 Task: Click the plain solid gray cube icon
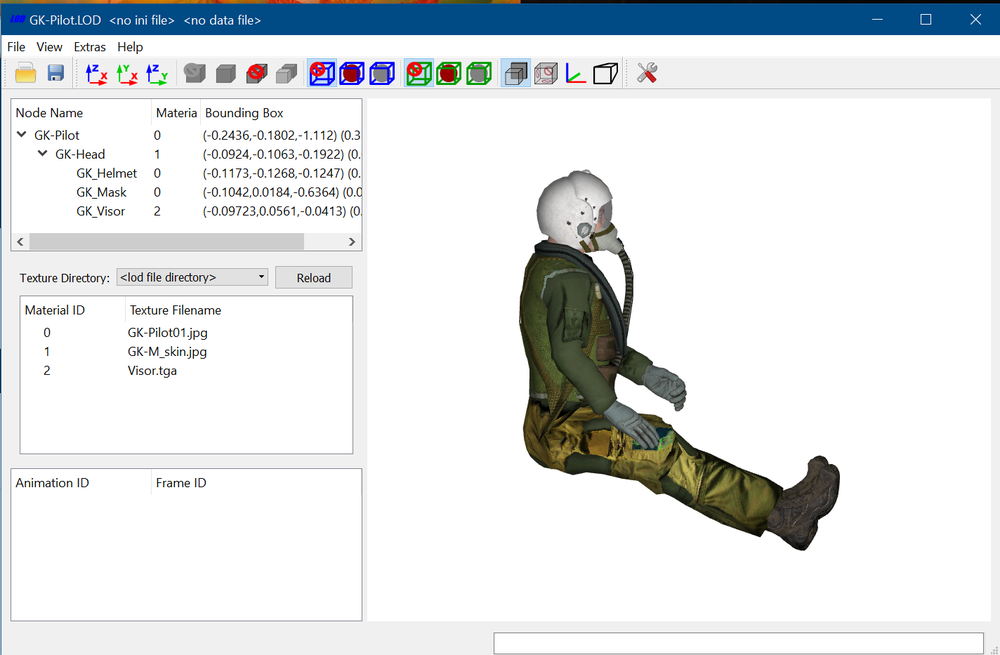click(226, 73)
